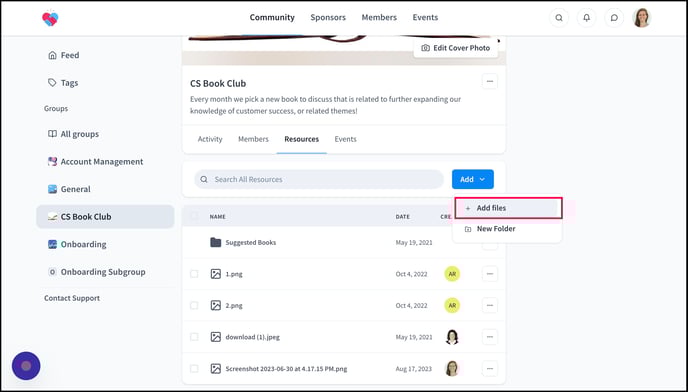Click creator avatar on Screenshot row
The height and width of the screenshot is (392, 688).
click(x=452, y=369)
